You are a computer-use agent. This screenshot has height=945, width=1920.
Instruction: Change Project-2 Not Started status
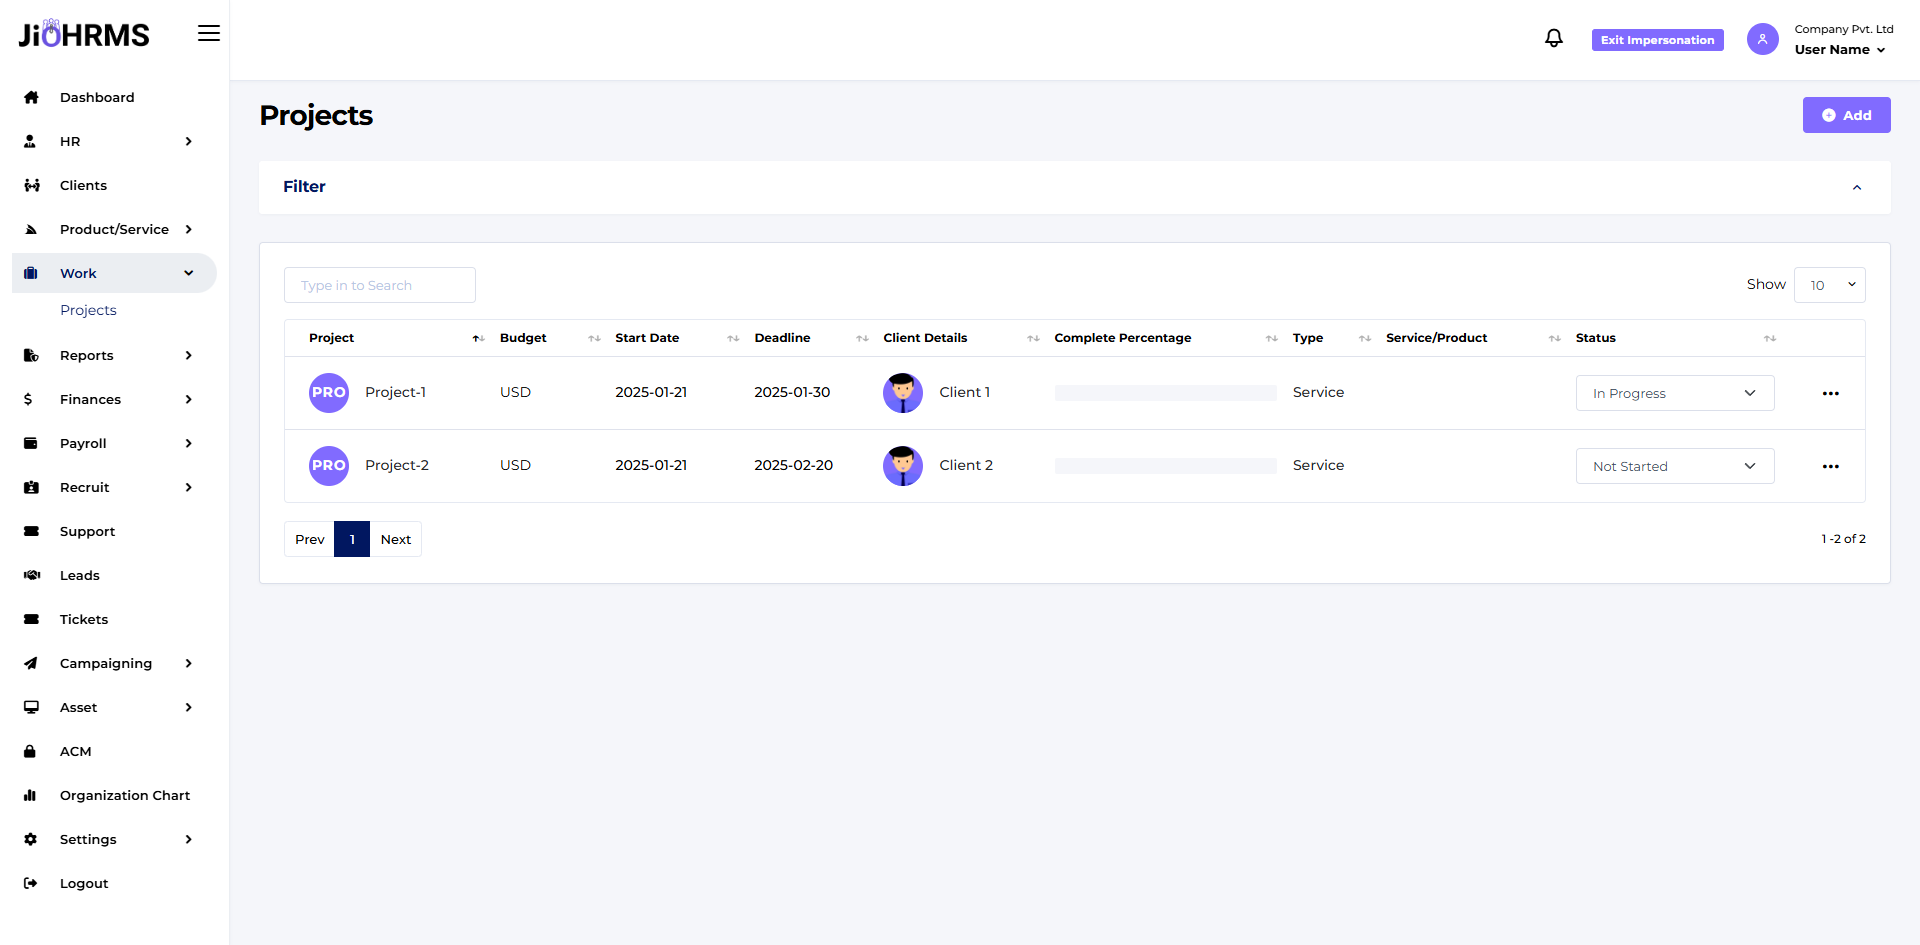click(1674, 466)
